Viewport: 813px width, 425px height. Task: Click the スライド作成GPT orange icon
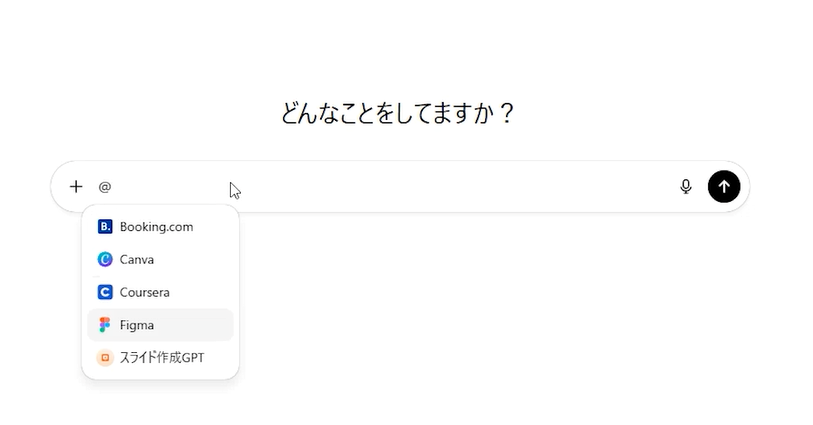pyautogui.click(x=105, y=358)
